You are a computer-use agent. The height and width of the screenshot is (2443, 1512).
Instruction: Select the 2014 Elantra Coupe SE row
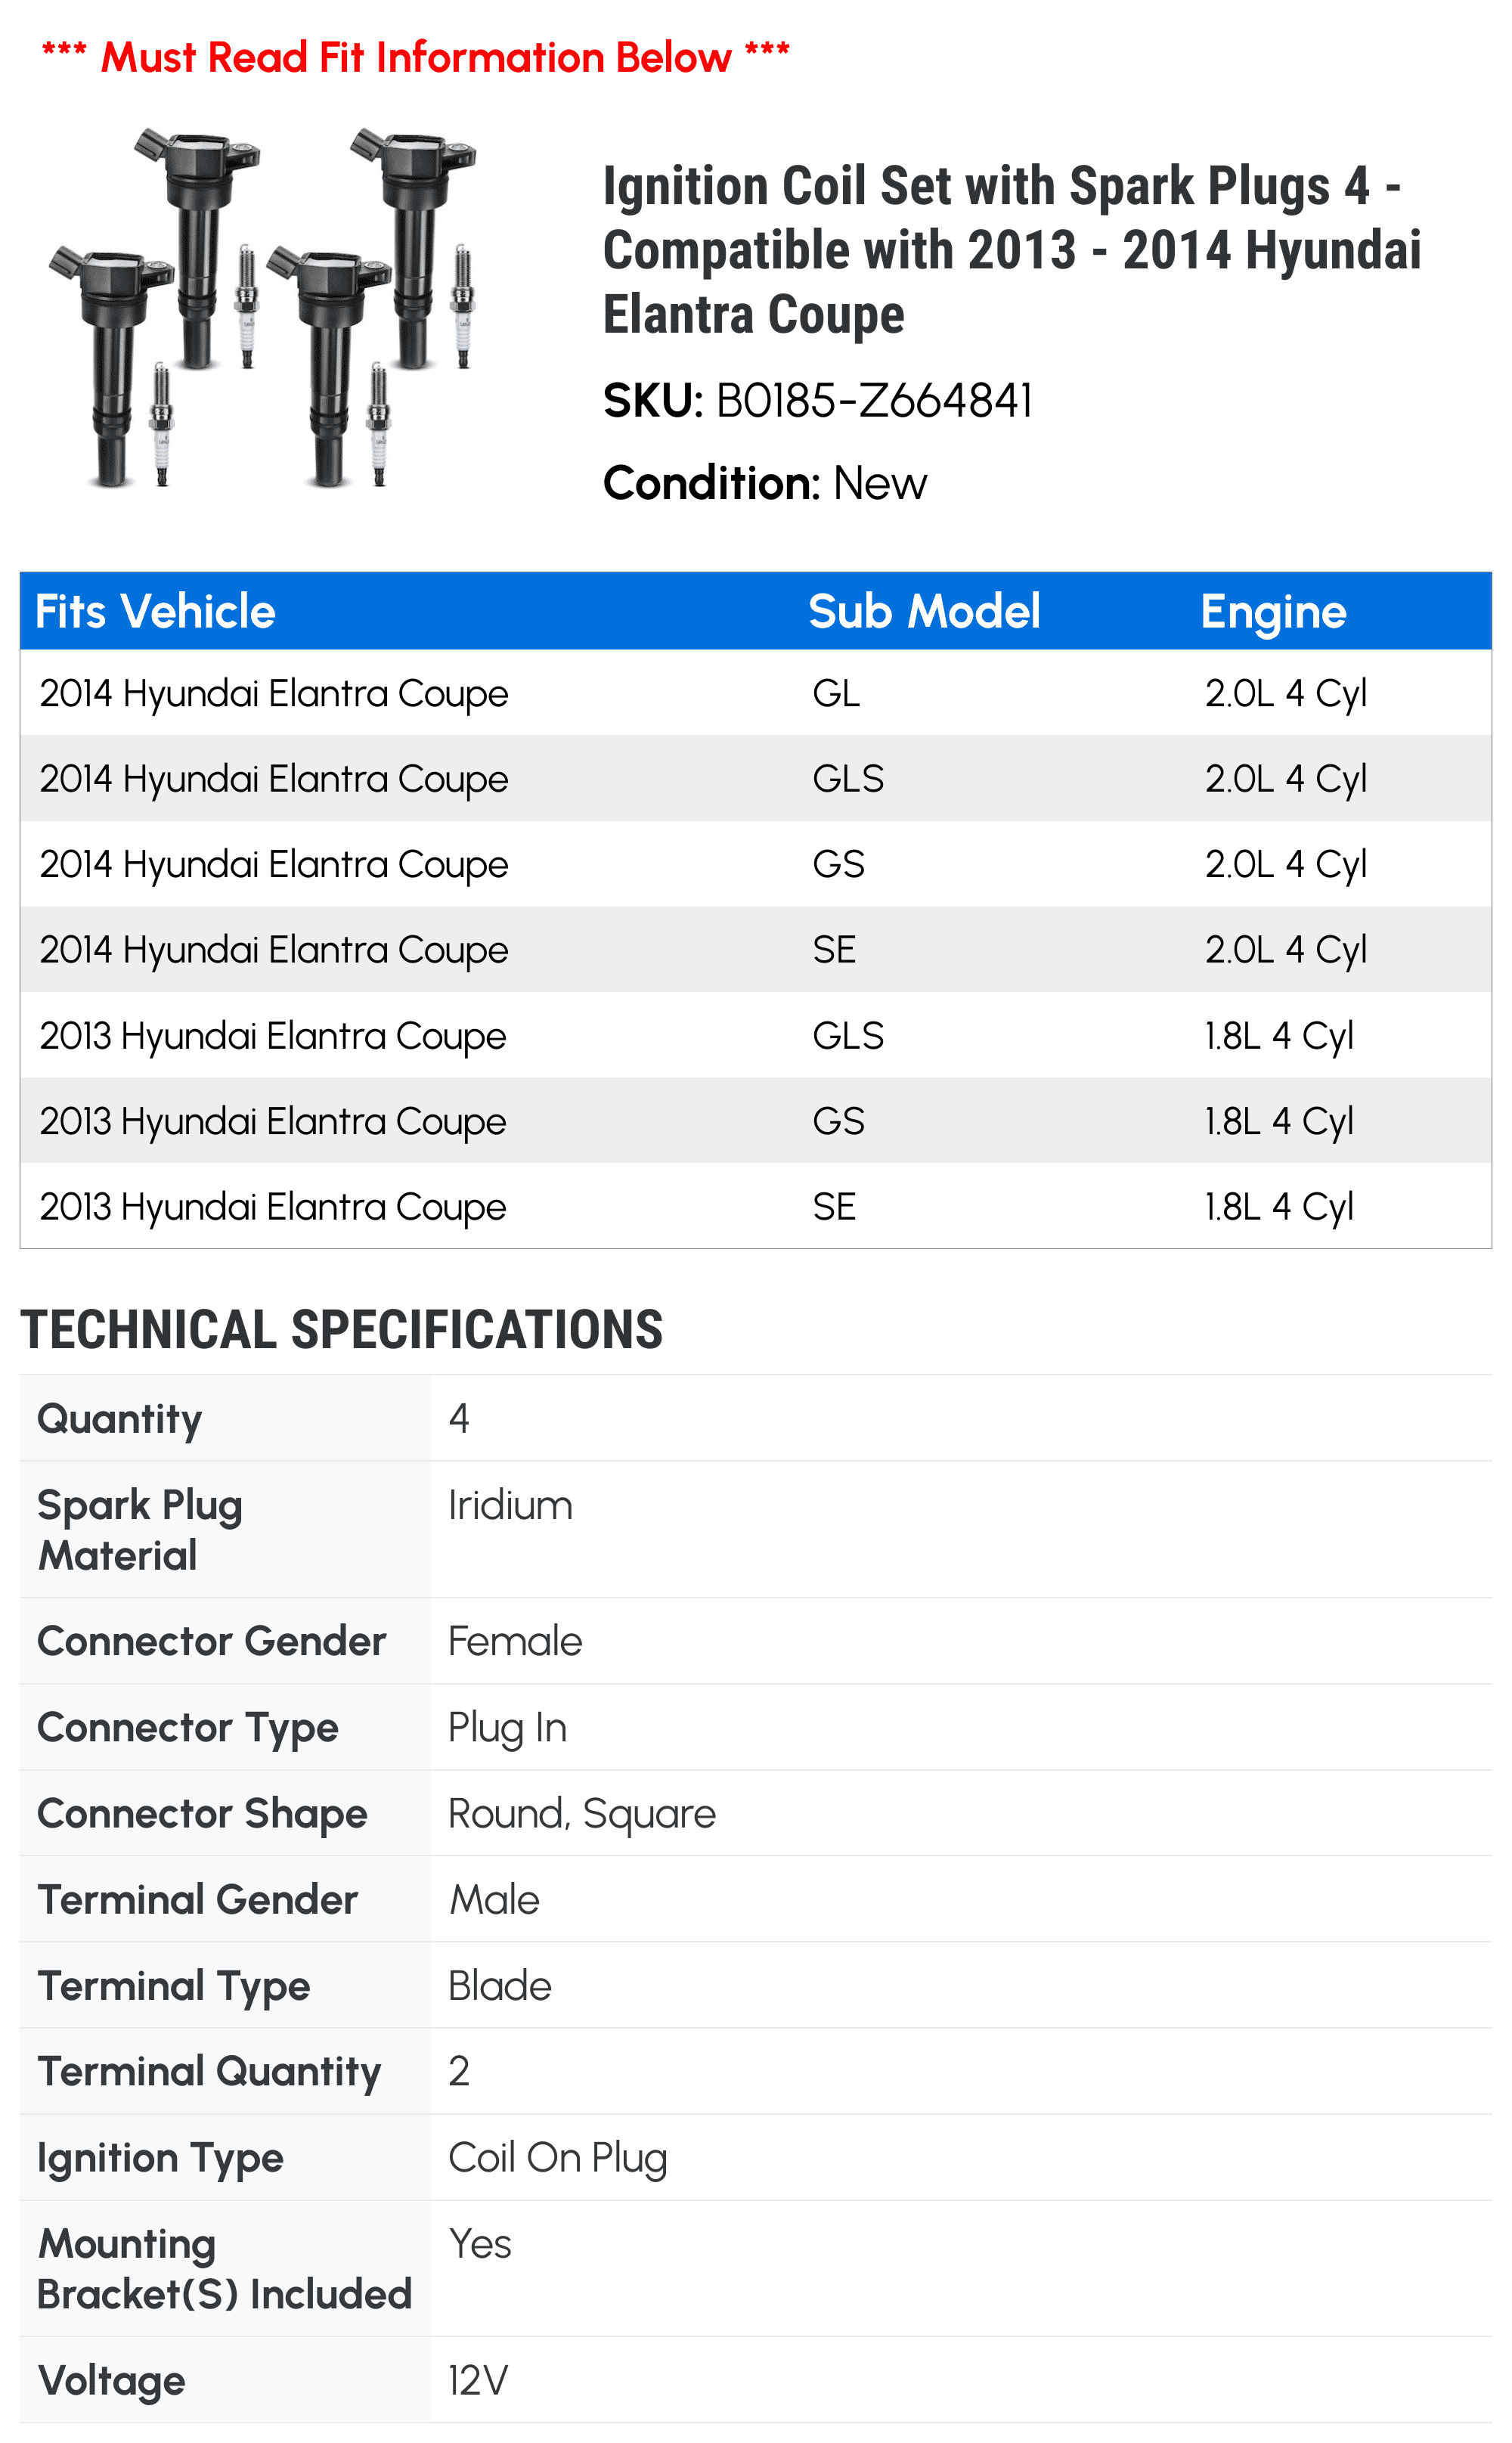click(x=756, y=949)
